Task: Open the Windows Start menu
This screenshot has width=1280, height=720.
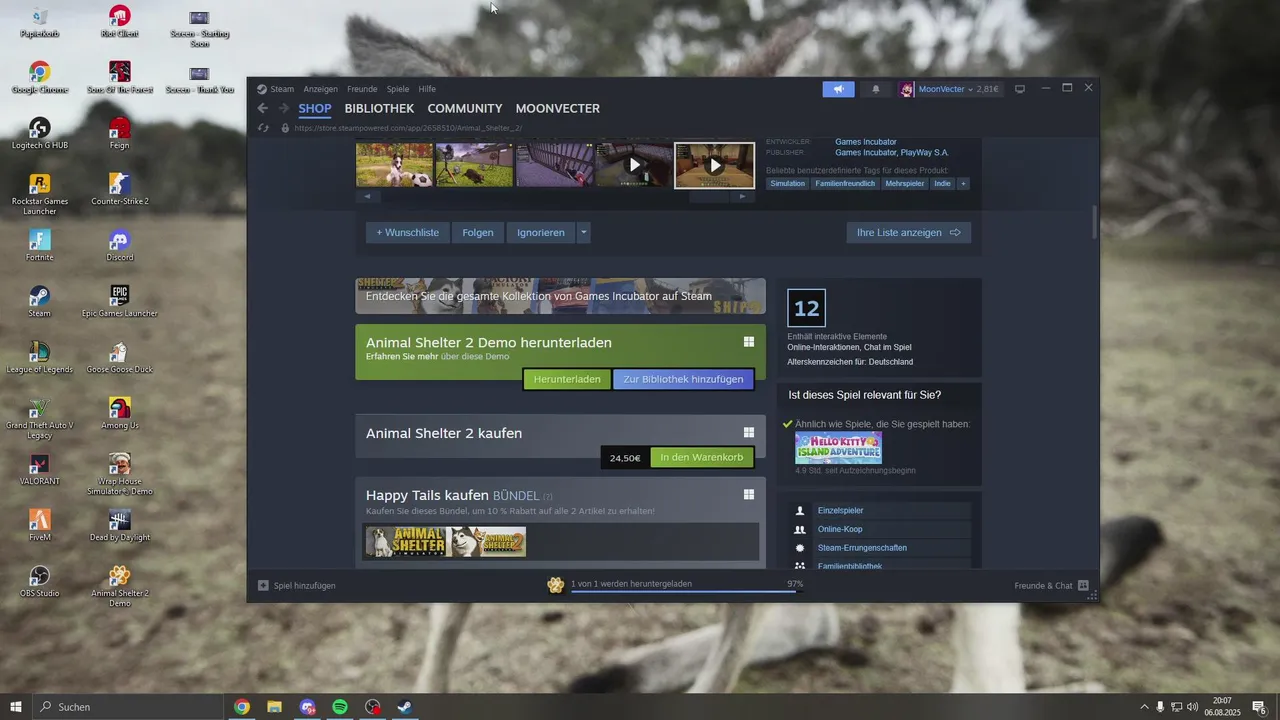Action: [16, 707]
